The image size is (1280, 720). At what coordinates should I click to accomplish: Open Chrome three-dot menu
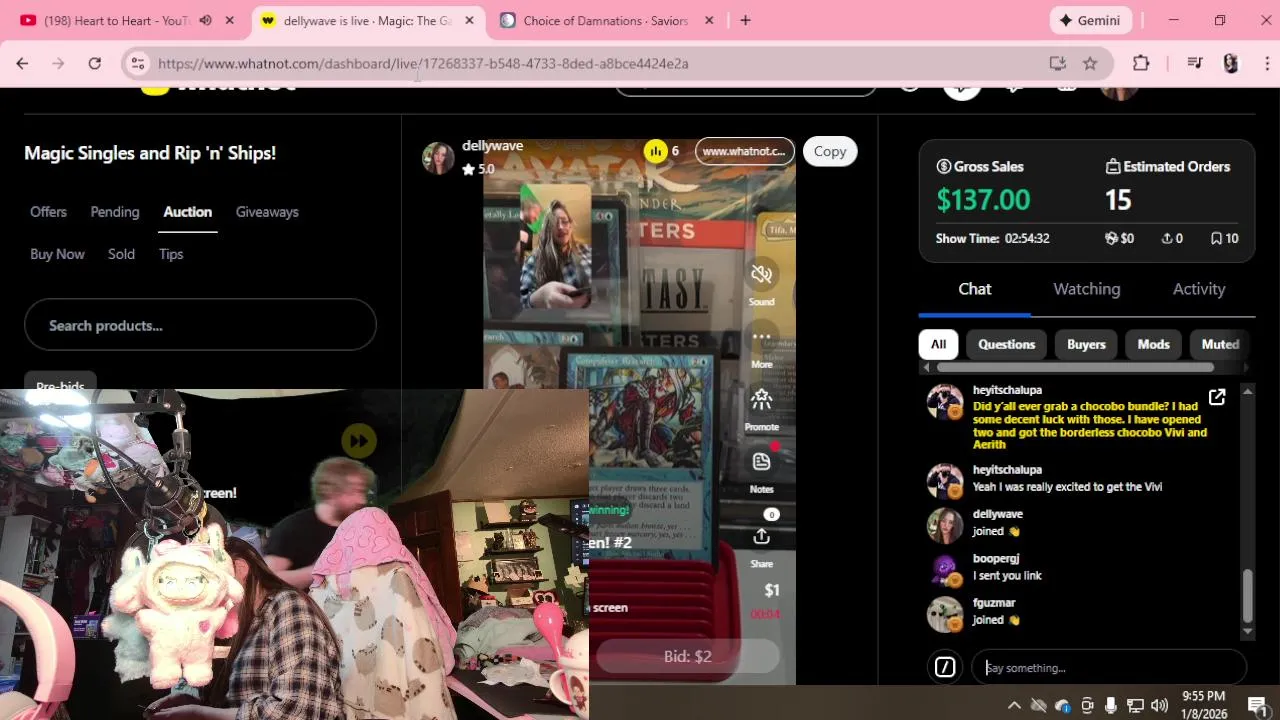(x=1266, y=63)
